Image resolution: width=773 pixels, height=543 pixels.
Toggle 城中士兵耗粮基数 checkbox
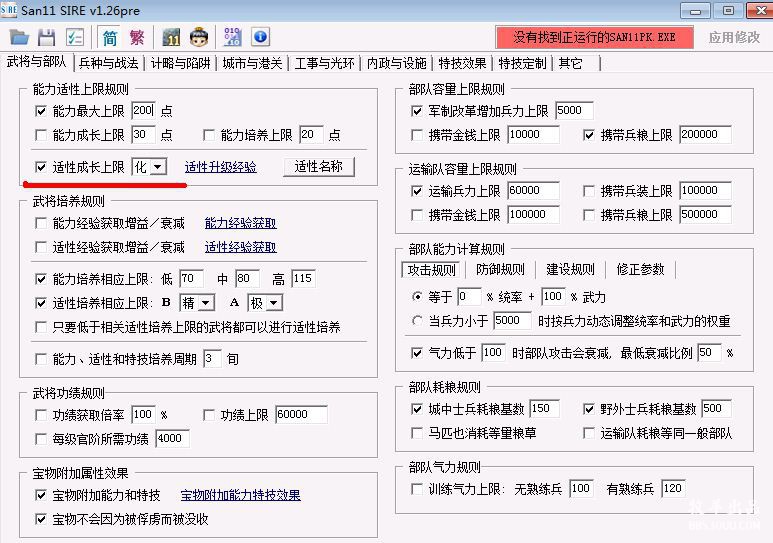pyautogui.click(x=417, y=409)
